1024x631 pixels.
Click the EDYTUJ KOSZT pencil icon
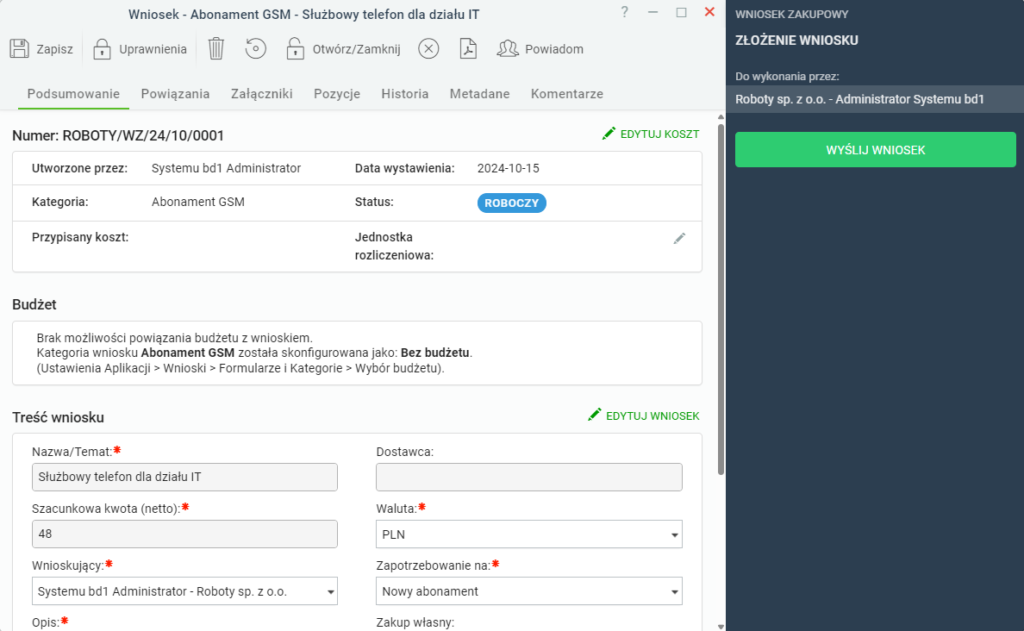609,134
